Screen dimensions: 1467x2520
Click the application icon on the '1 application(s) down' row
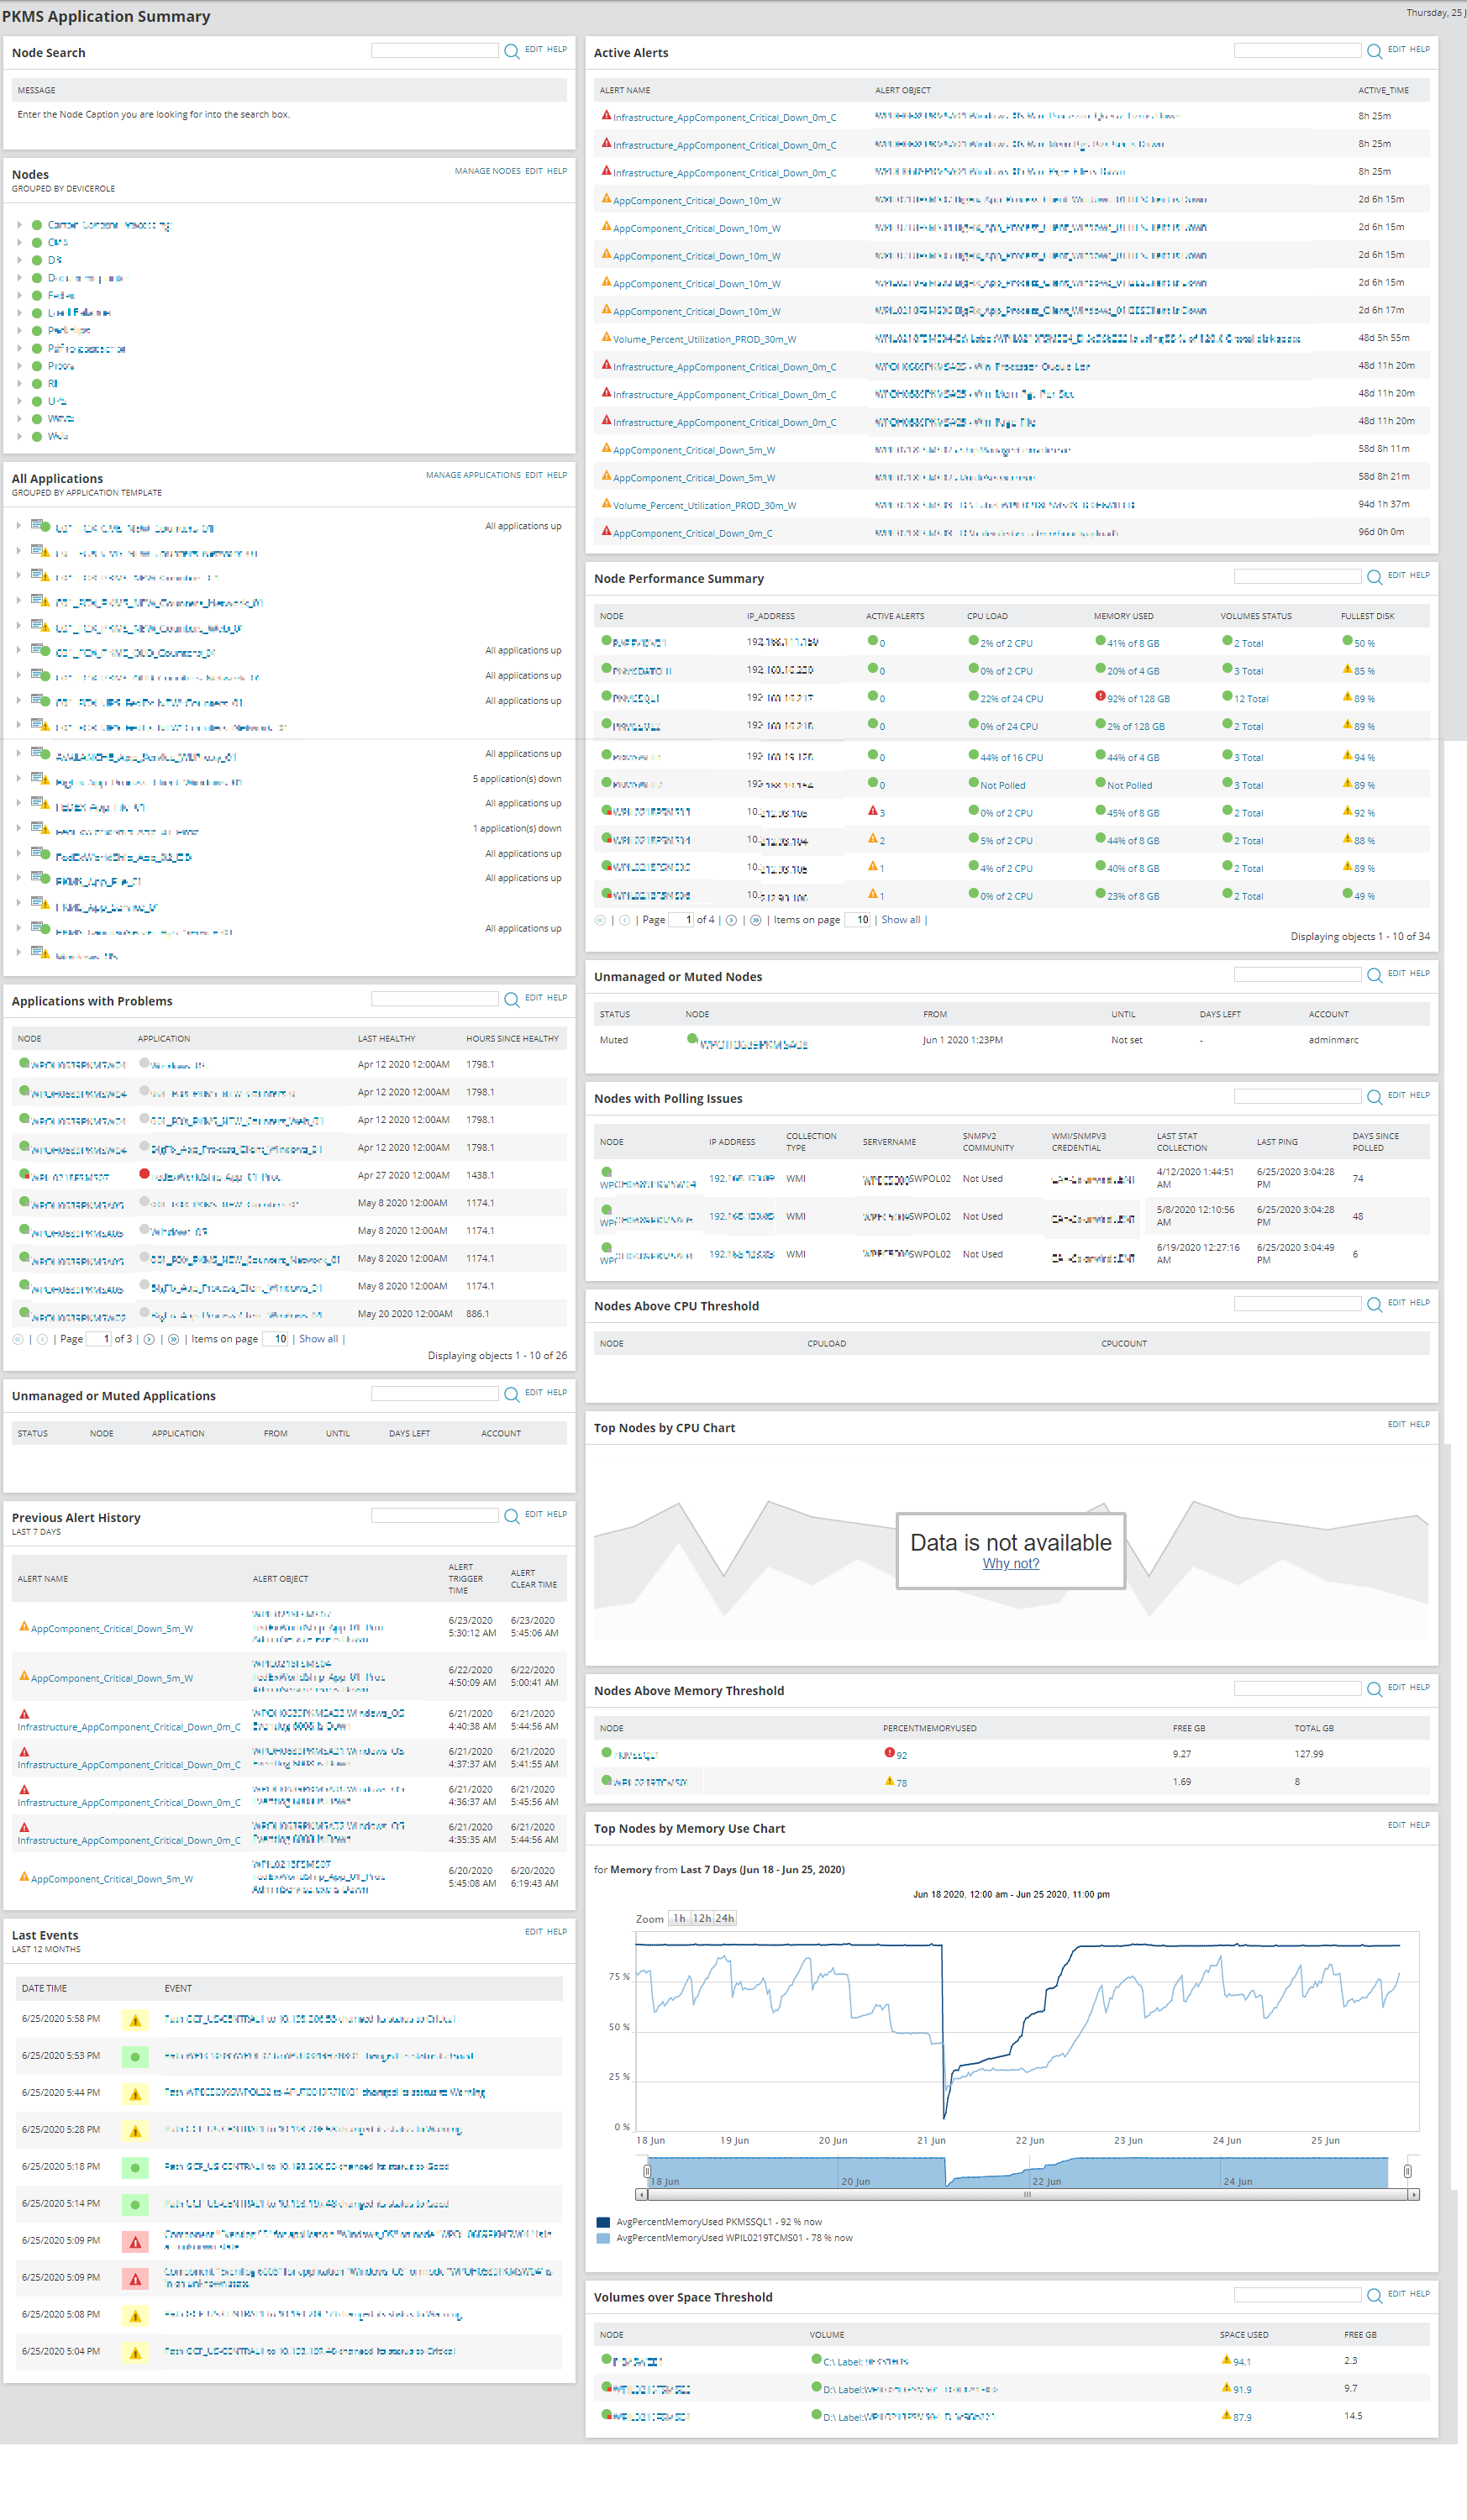[x=40, y=829]
